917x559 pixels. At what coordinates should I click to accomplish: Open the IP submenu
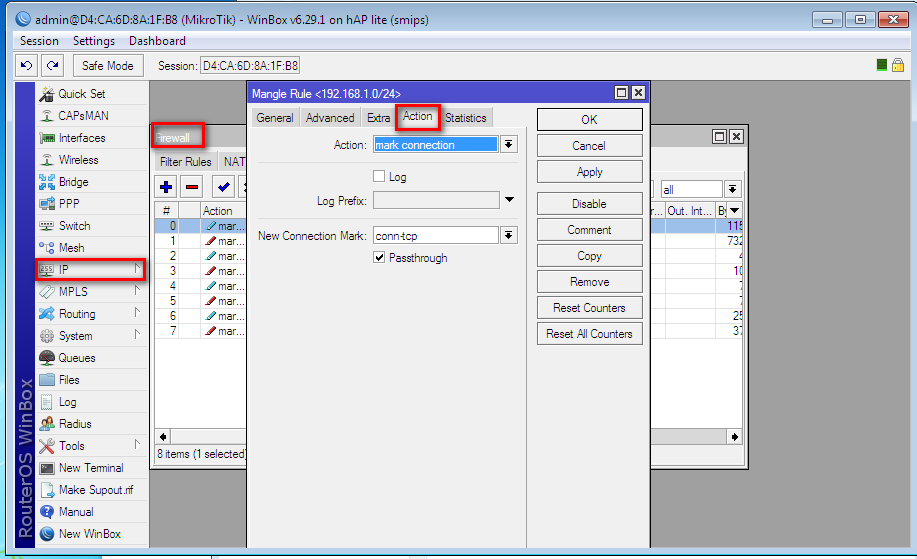pos(91,270)
